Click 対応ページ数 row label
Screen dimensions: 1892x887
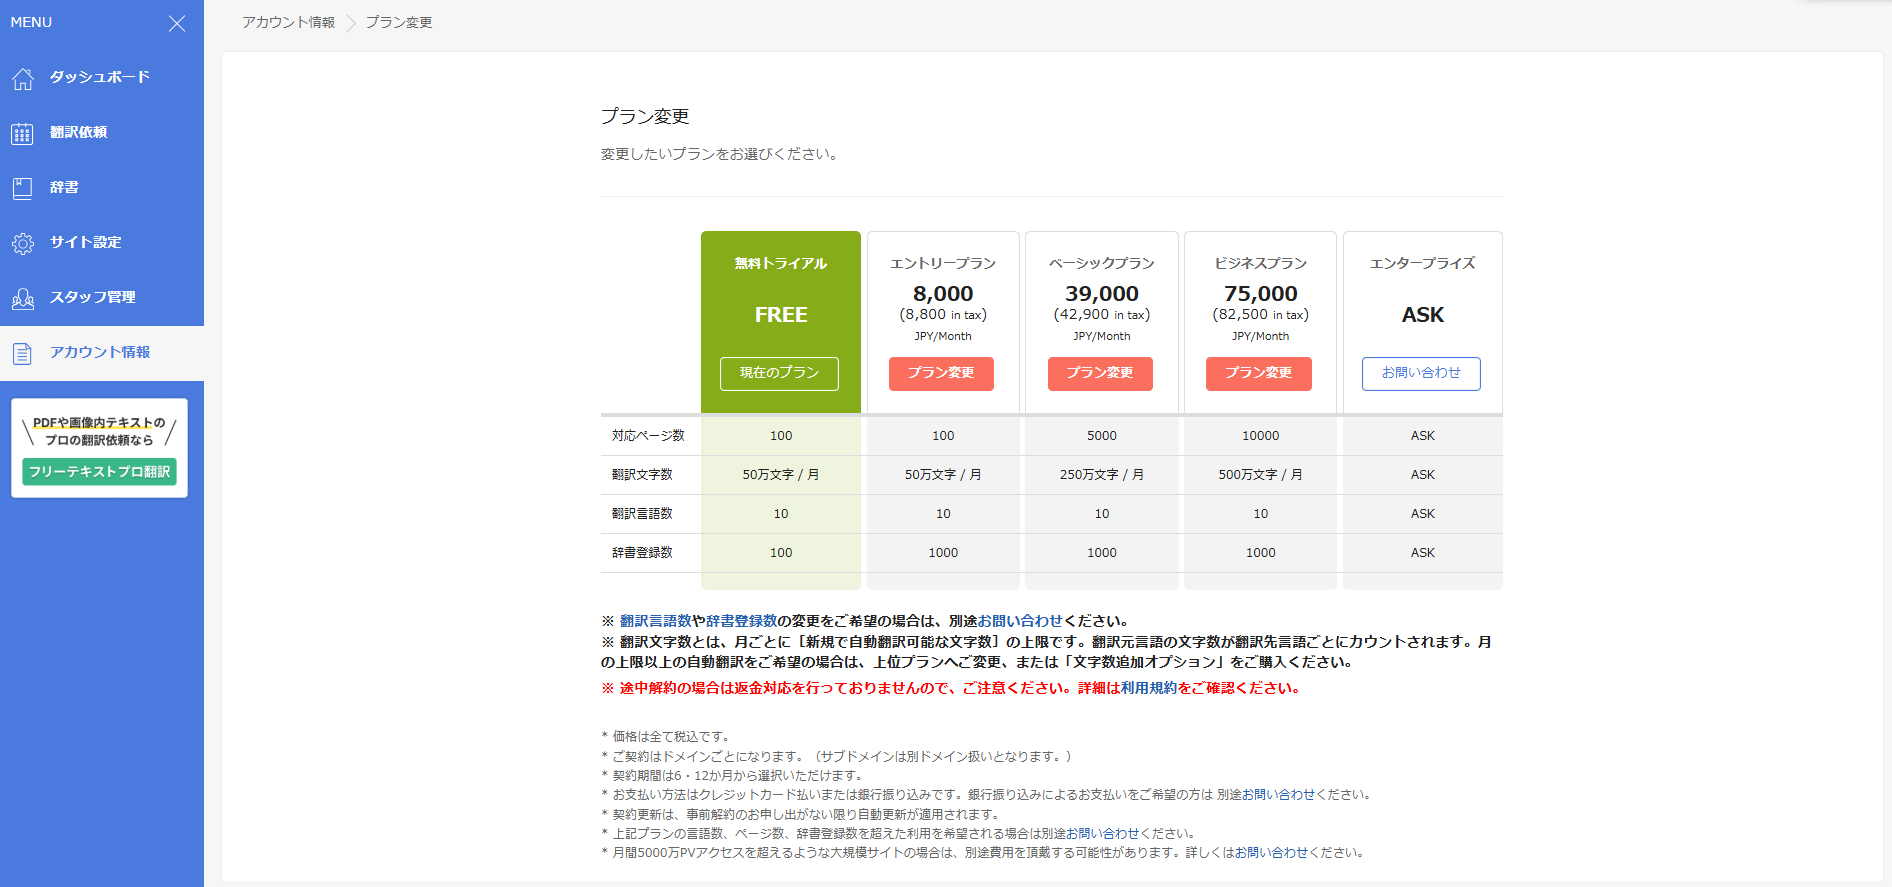(x=648, y=436)
